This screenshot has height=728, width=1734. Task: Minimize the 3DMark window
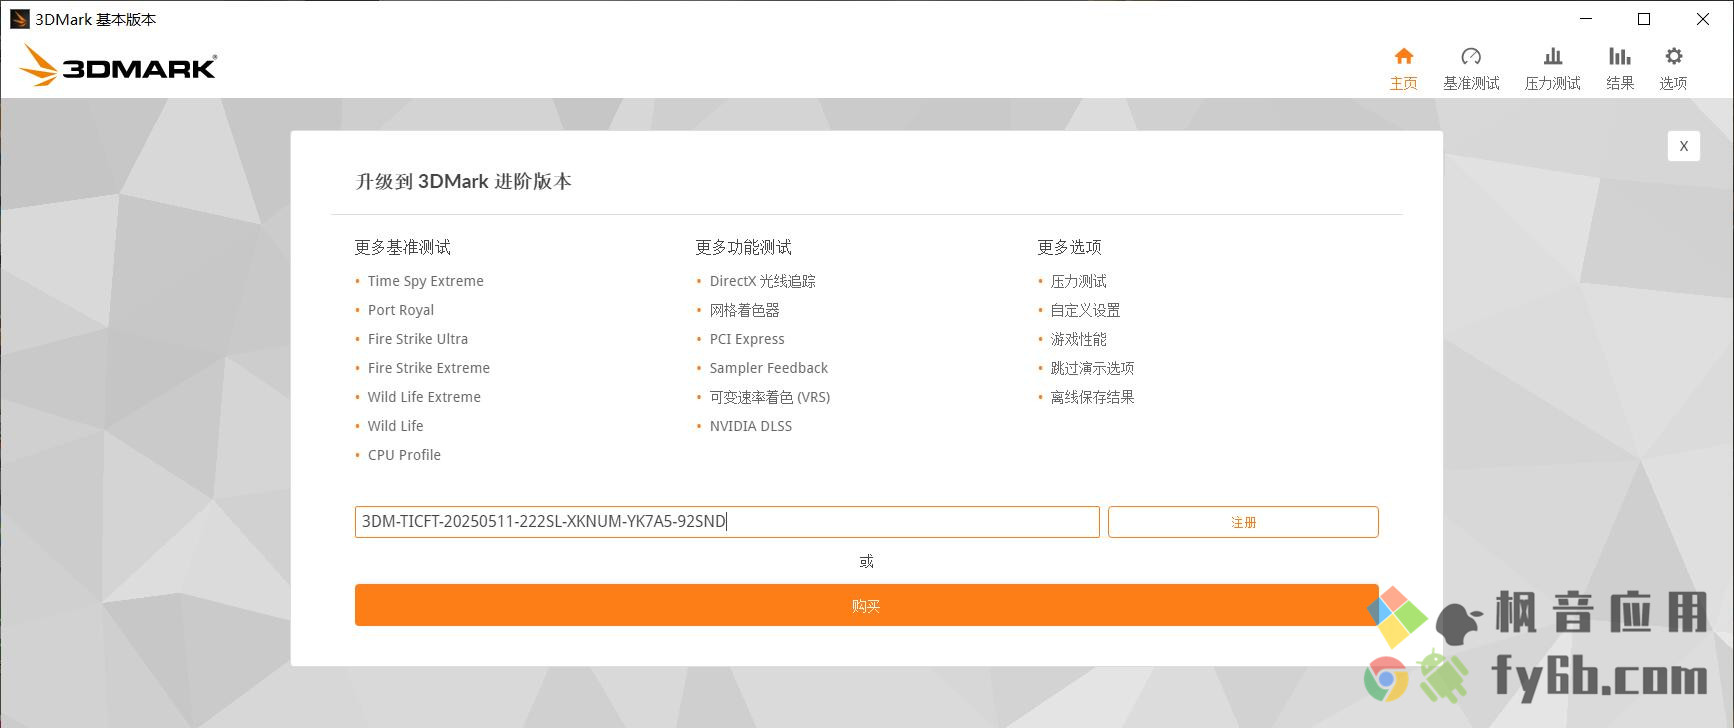pos(1586,19)
